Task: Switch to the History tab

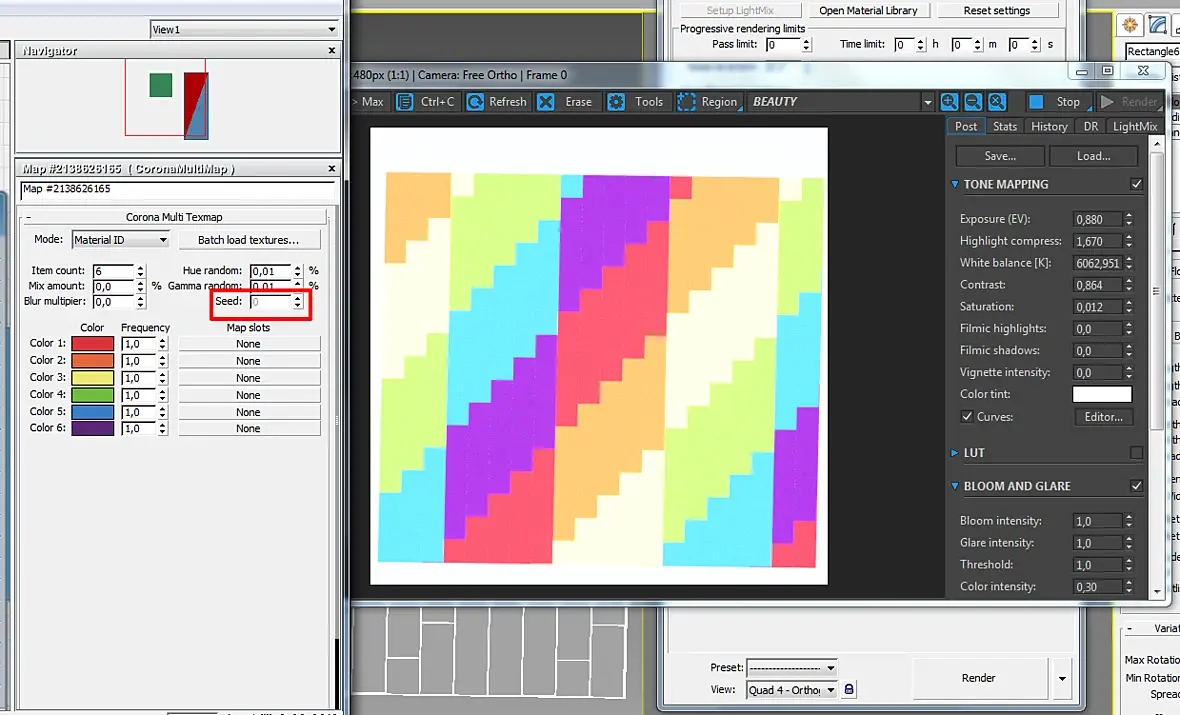Action: [x=1049, y=126]
